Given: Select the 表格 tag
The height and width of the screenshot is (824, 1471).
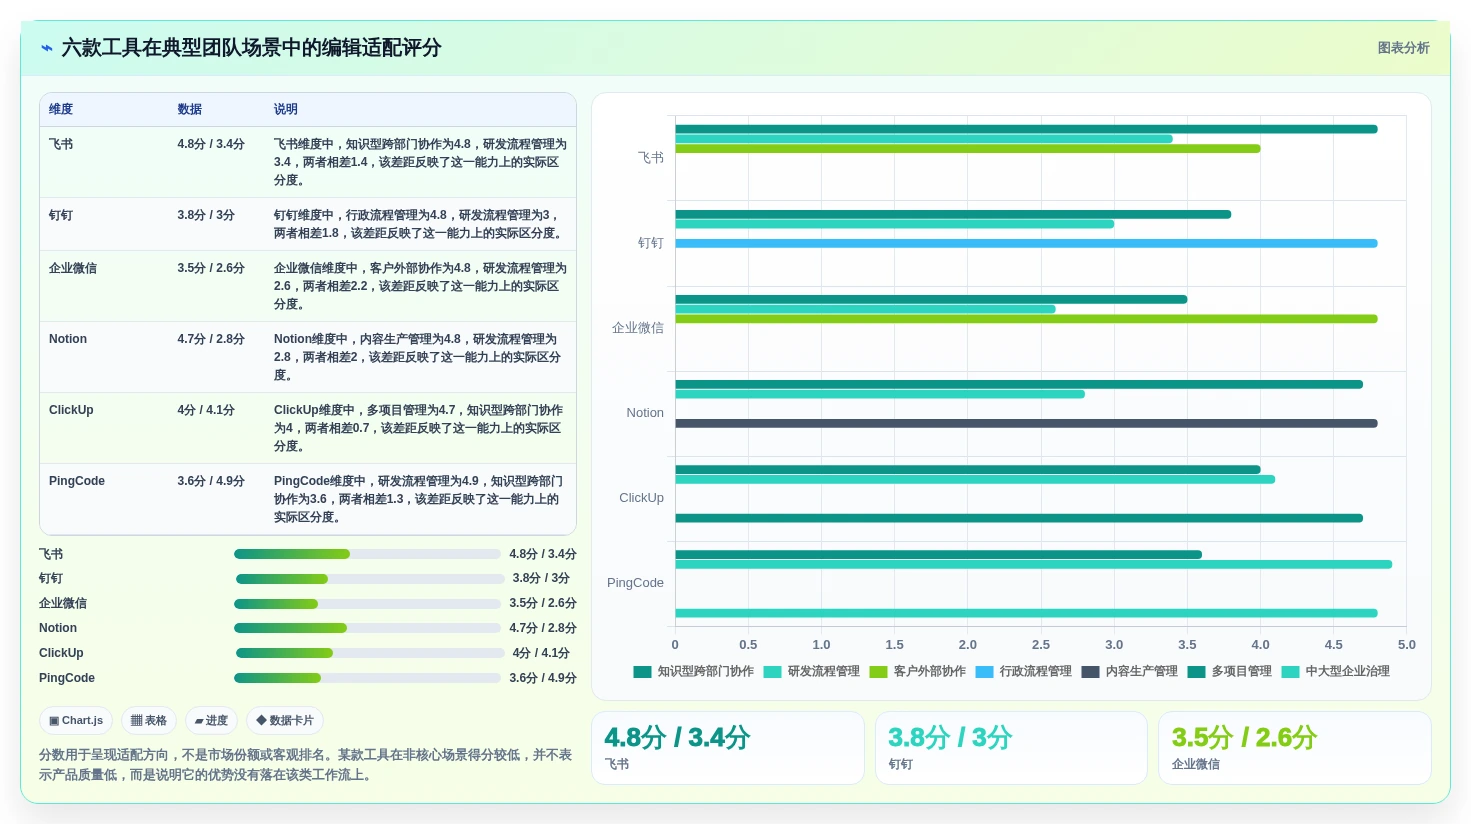Looking at the screenshot, I should tap(149, 720).
